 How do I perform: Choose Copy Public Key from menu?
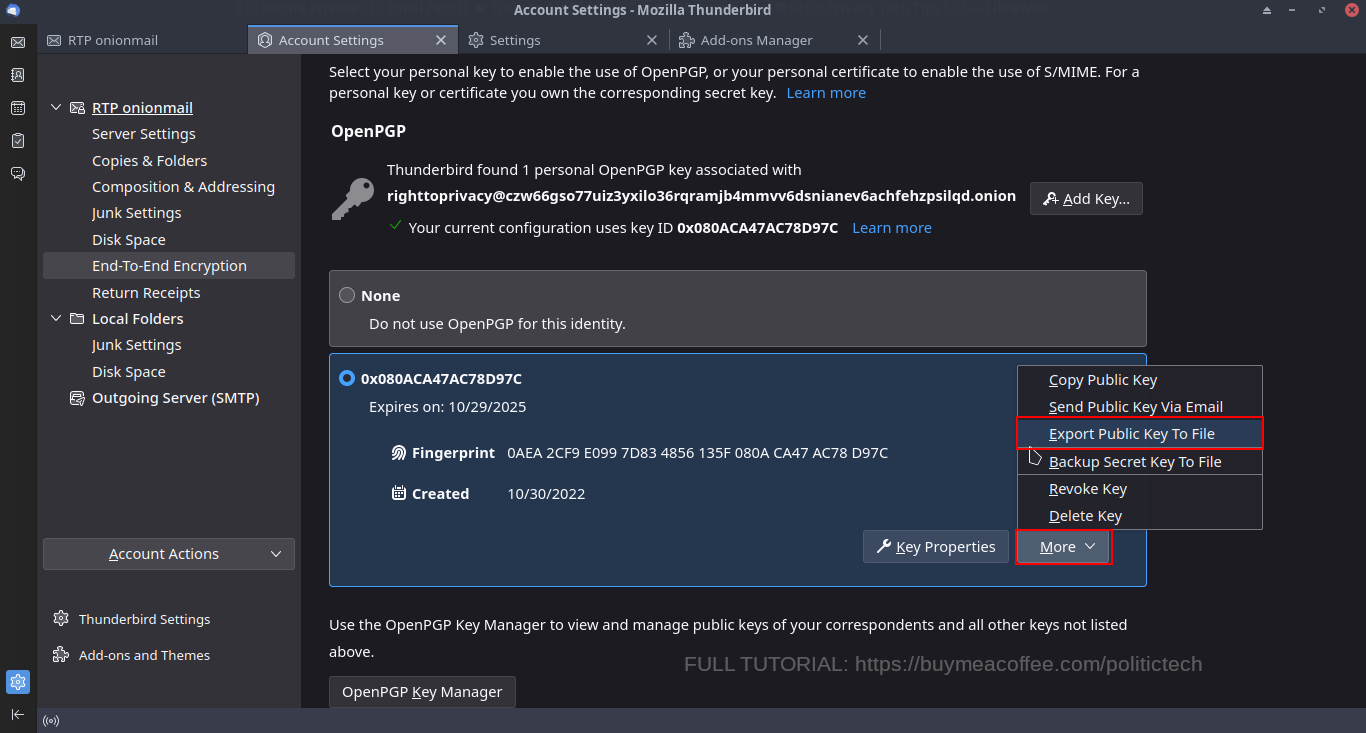(1140, 380)
